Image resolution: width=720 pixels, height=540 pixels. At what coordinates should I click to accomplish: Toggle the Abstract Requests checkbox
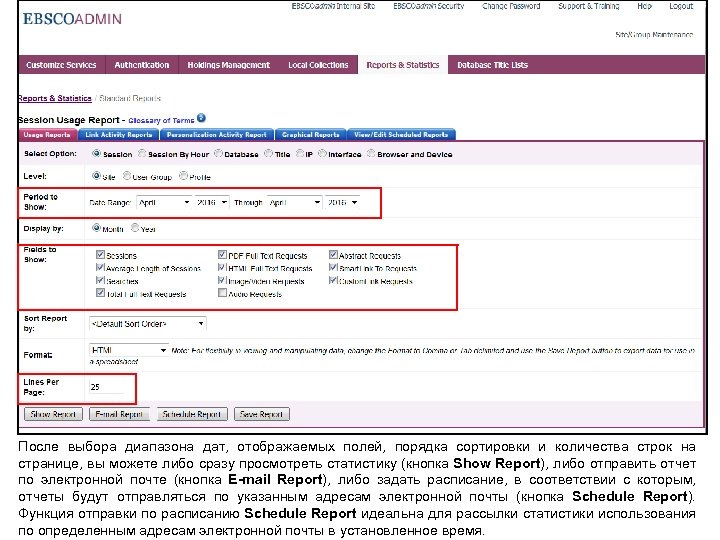(x=333, y=254)
